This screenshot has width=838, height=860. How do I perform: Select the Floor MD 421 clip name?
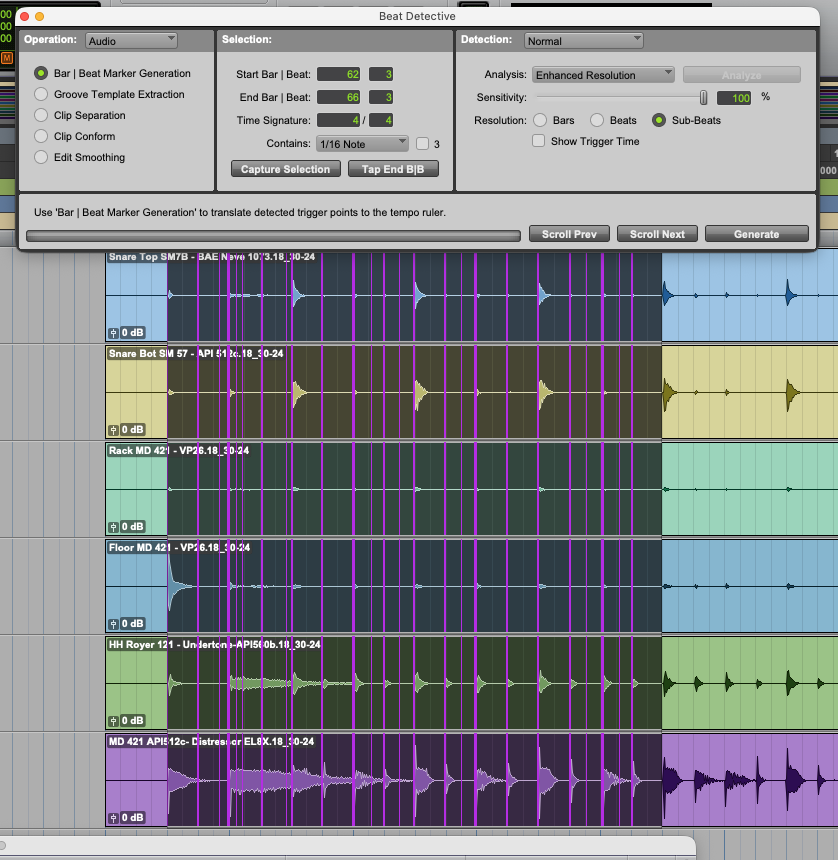coord(179,547)
